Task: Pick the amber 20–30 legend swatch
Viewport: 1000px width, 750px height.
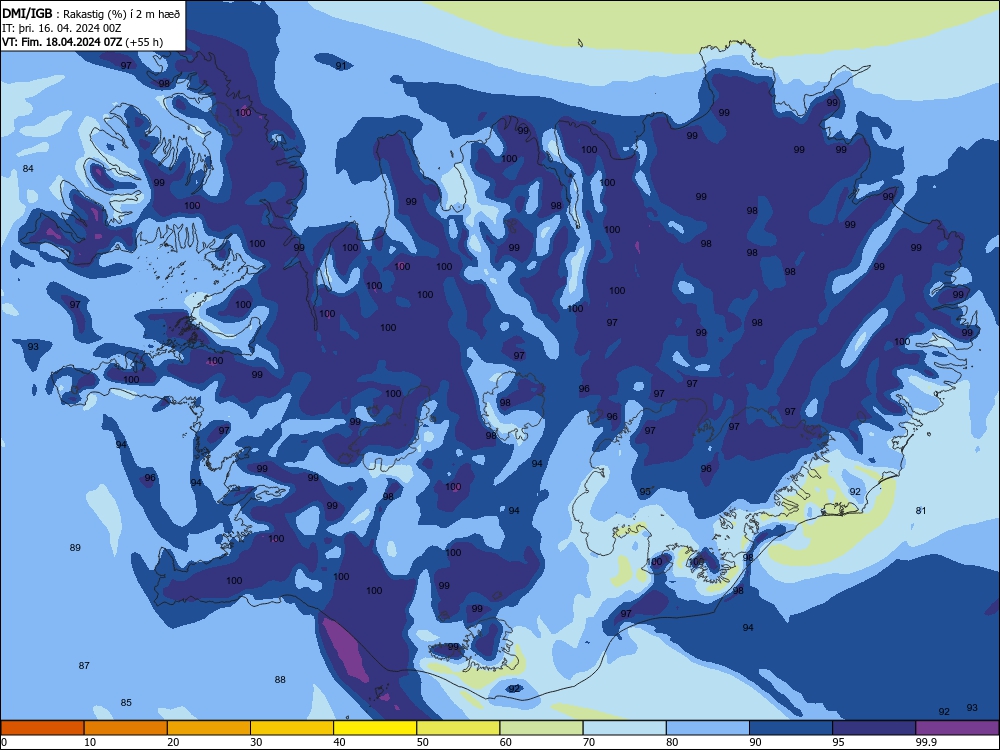Action: 209,728
